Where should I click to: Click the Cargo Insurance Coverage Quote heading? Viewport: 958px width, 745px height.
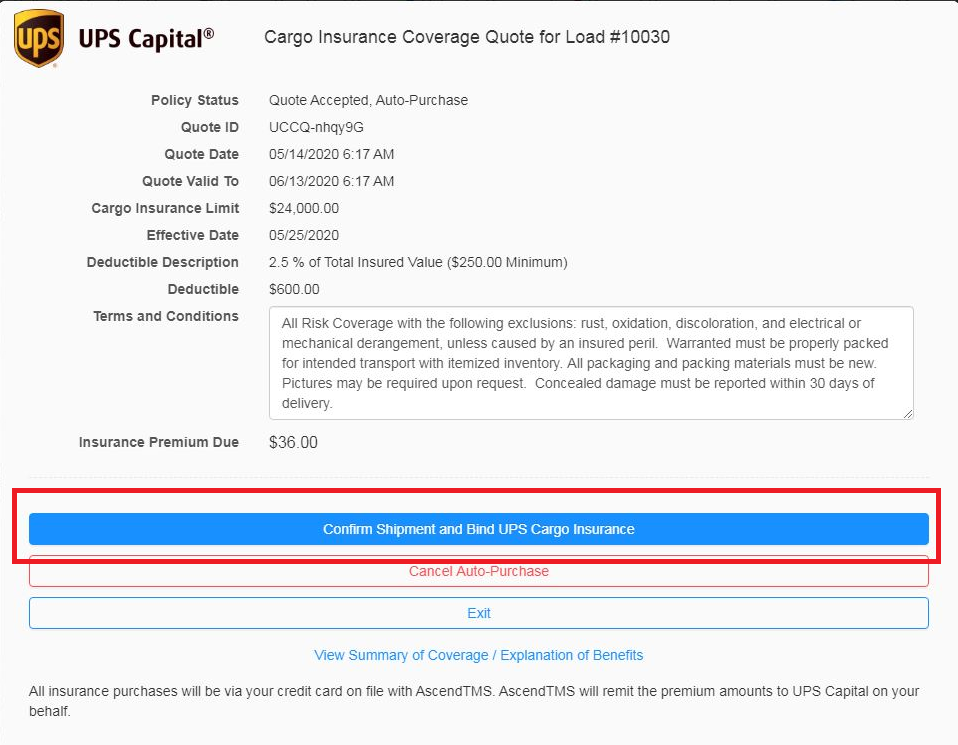coord(466,37)
